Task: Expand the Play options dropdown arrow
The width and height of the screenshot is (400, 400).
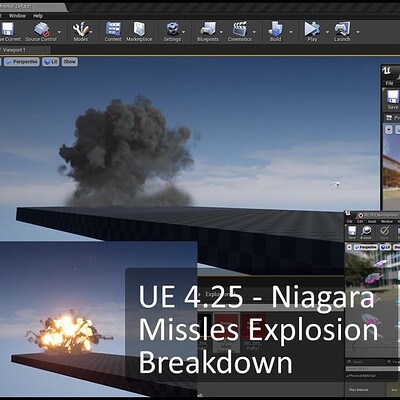Action: tap(327, 32)
